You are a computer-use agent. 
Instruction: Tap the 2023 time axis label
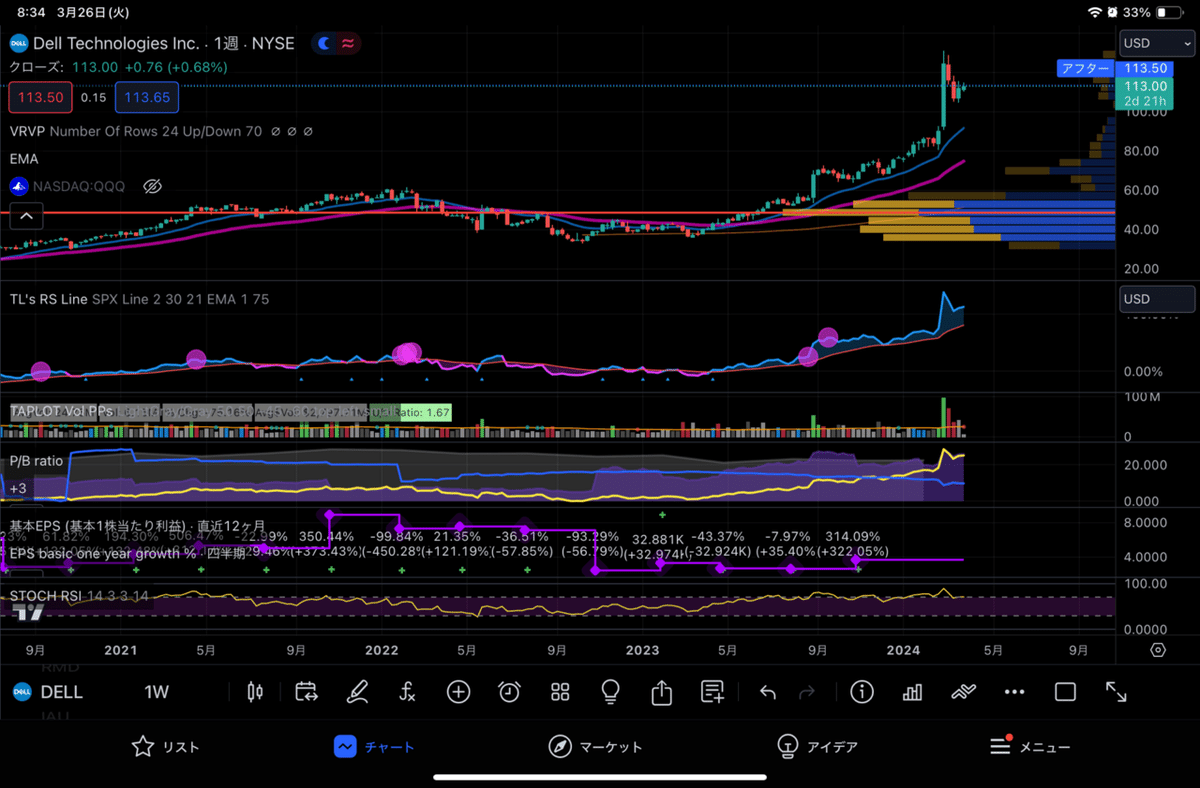[643, 650]
